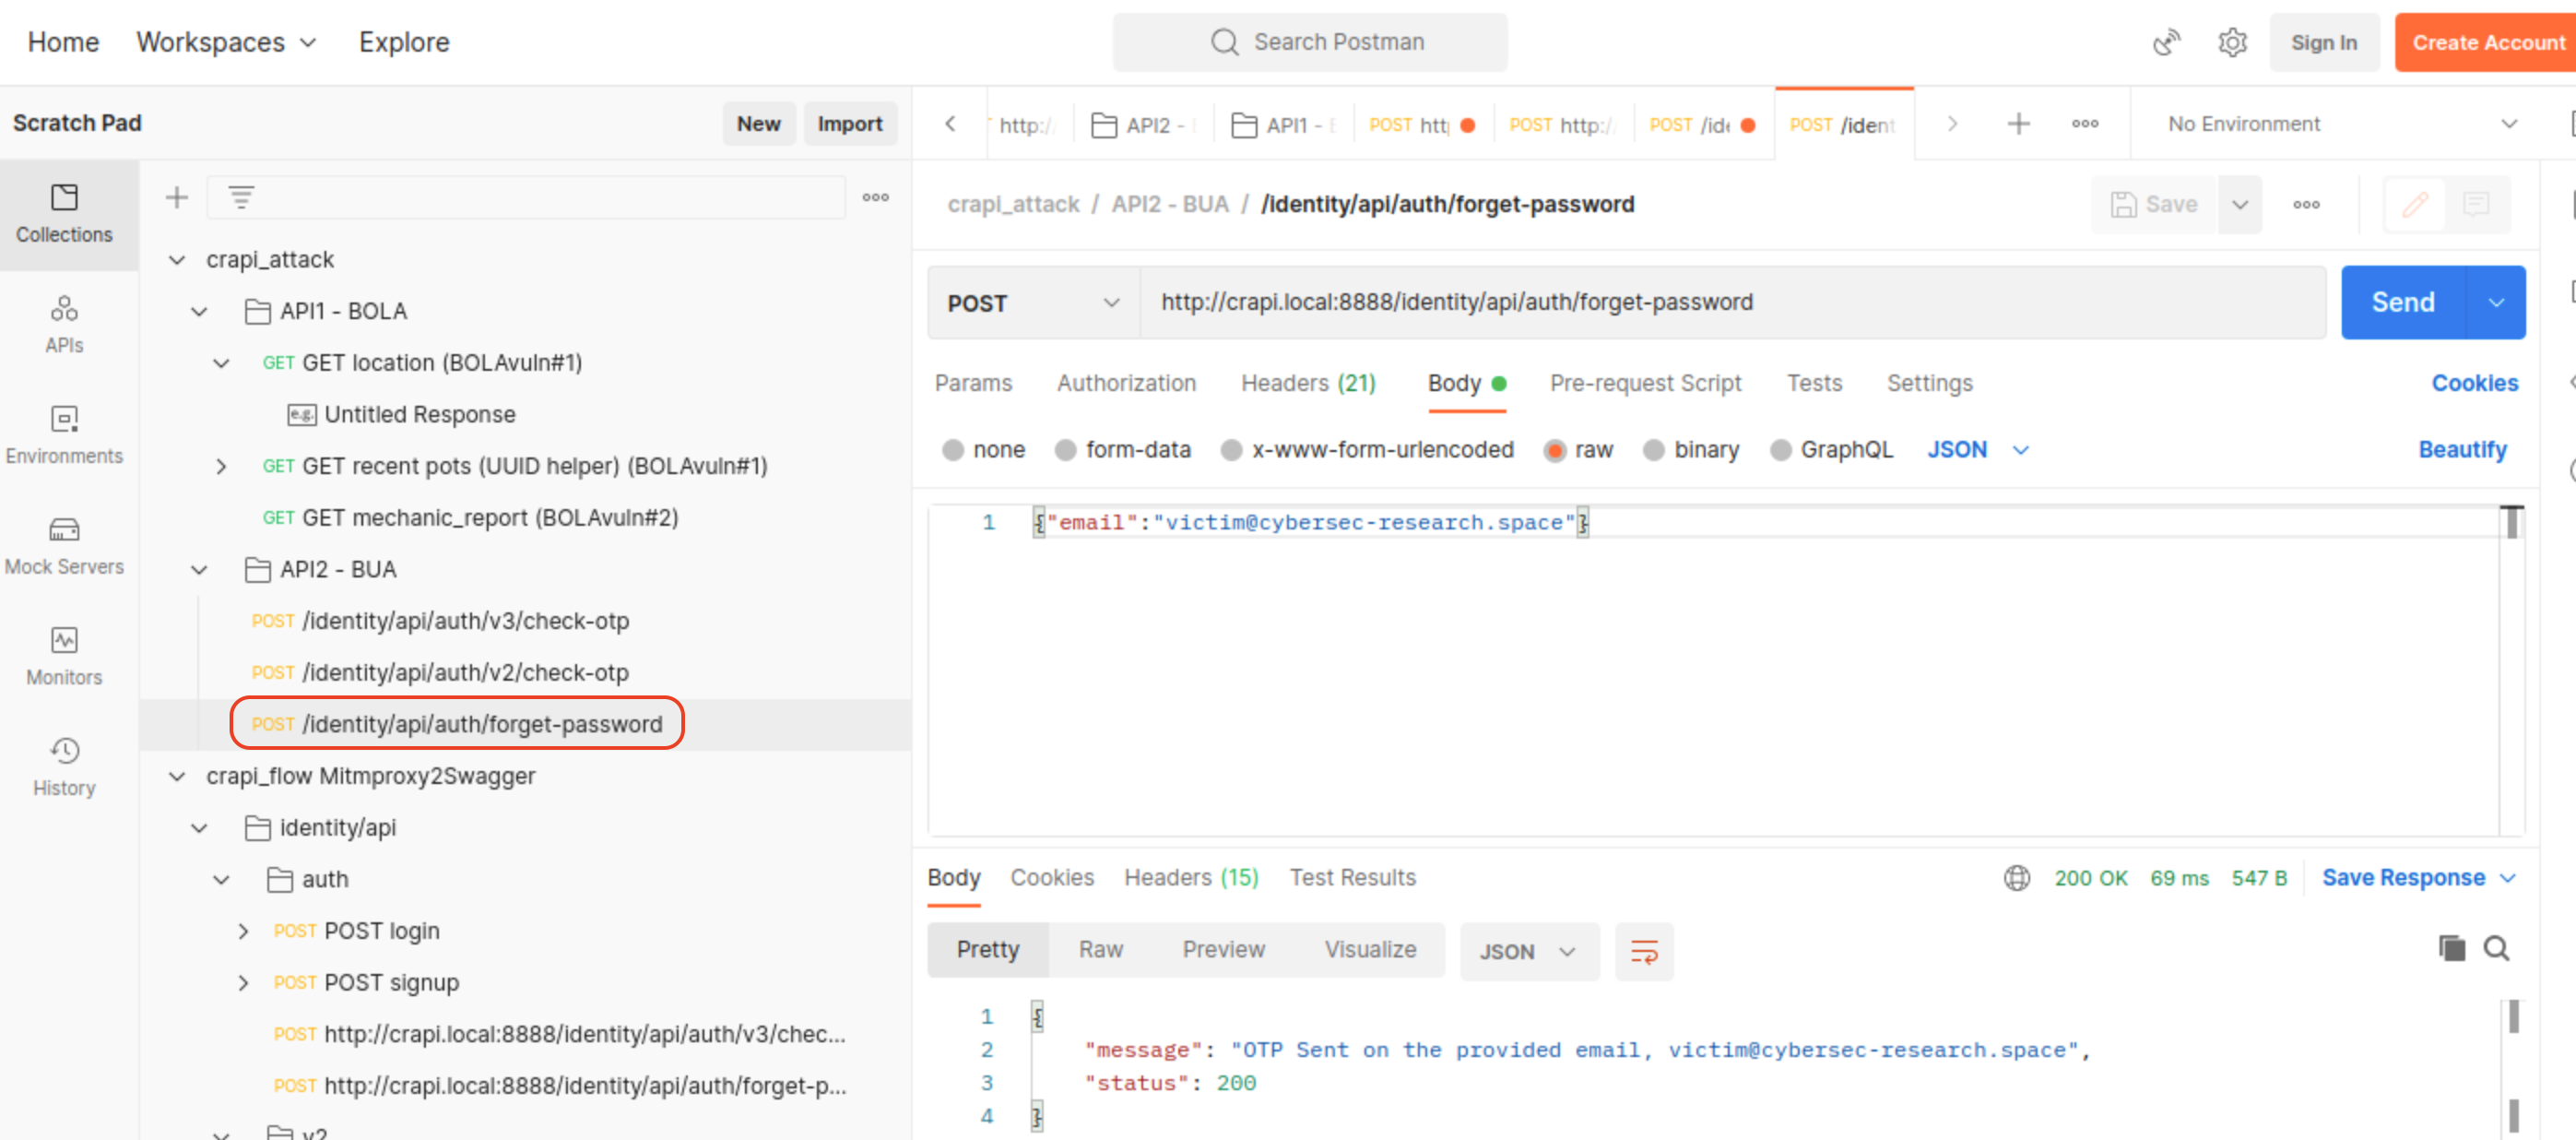The height and width of the screenshot is (1140, 2576).
Task: Open the POST method dropdown
Action: click(1033, 303)
